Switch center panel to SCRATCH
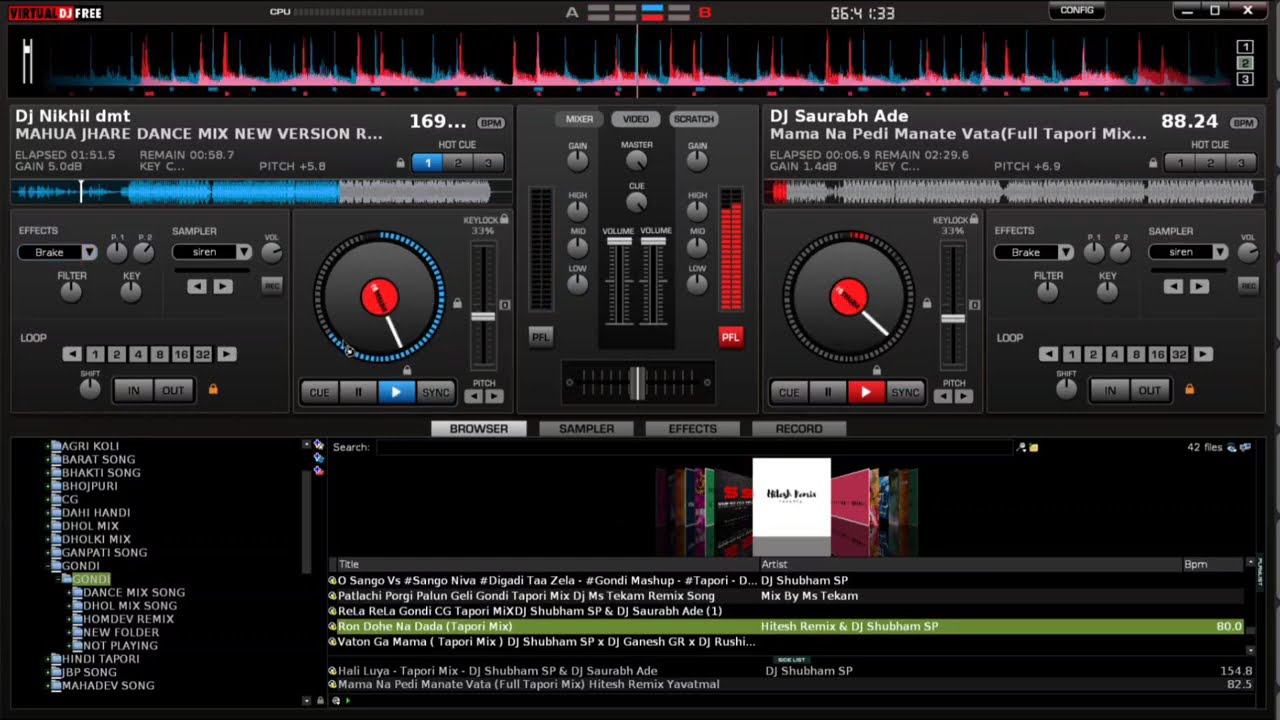1280x720 pixels. click(x=694, y=119)
